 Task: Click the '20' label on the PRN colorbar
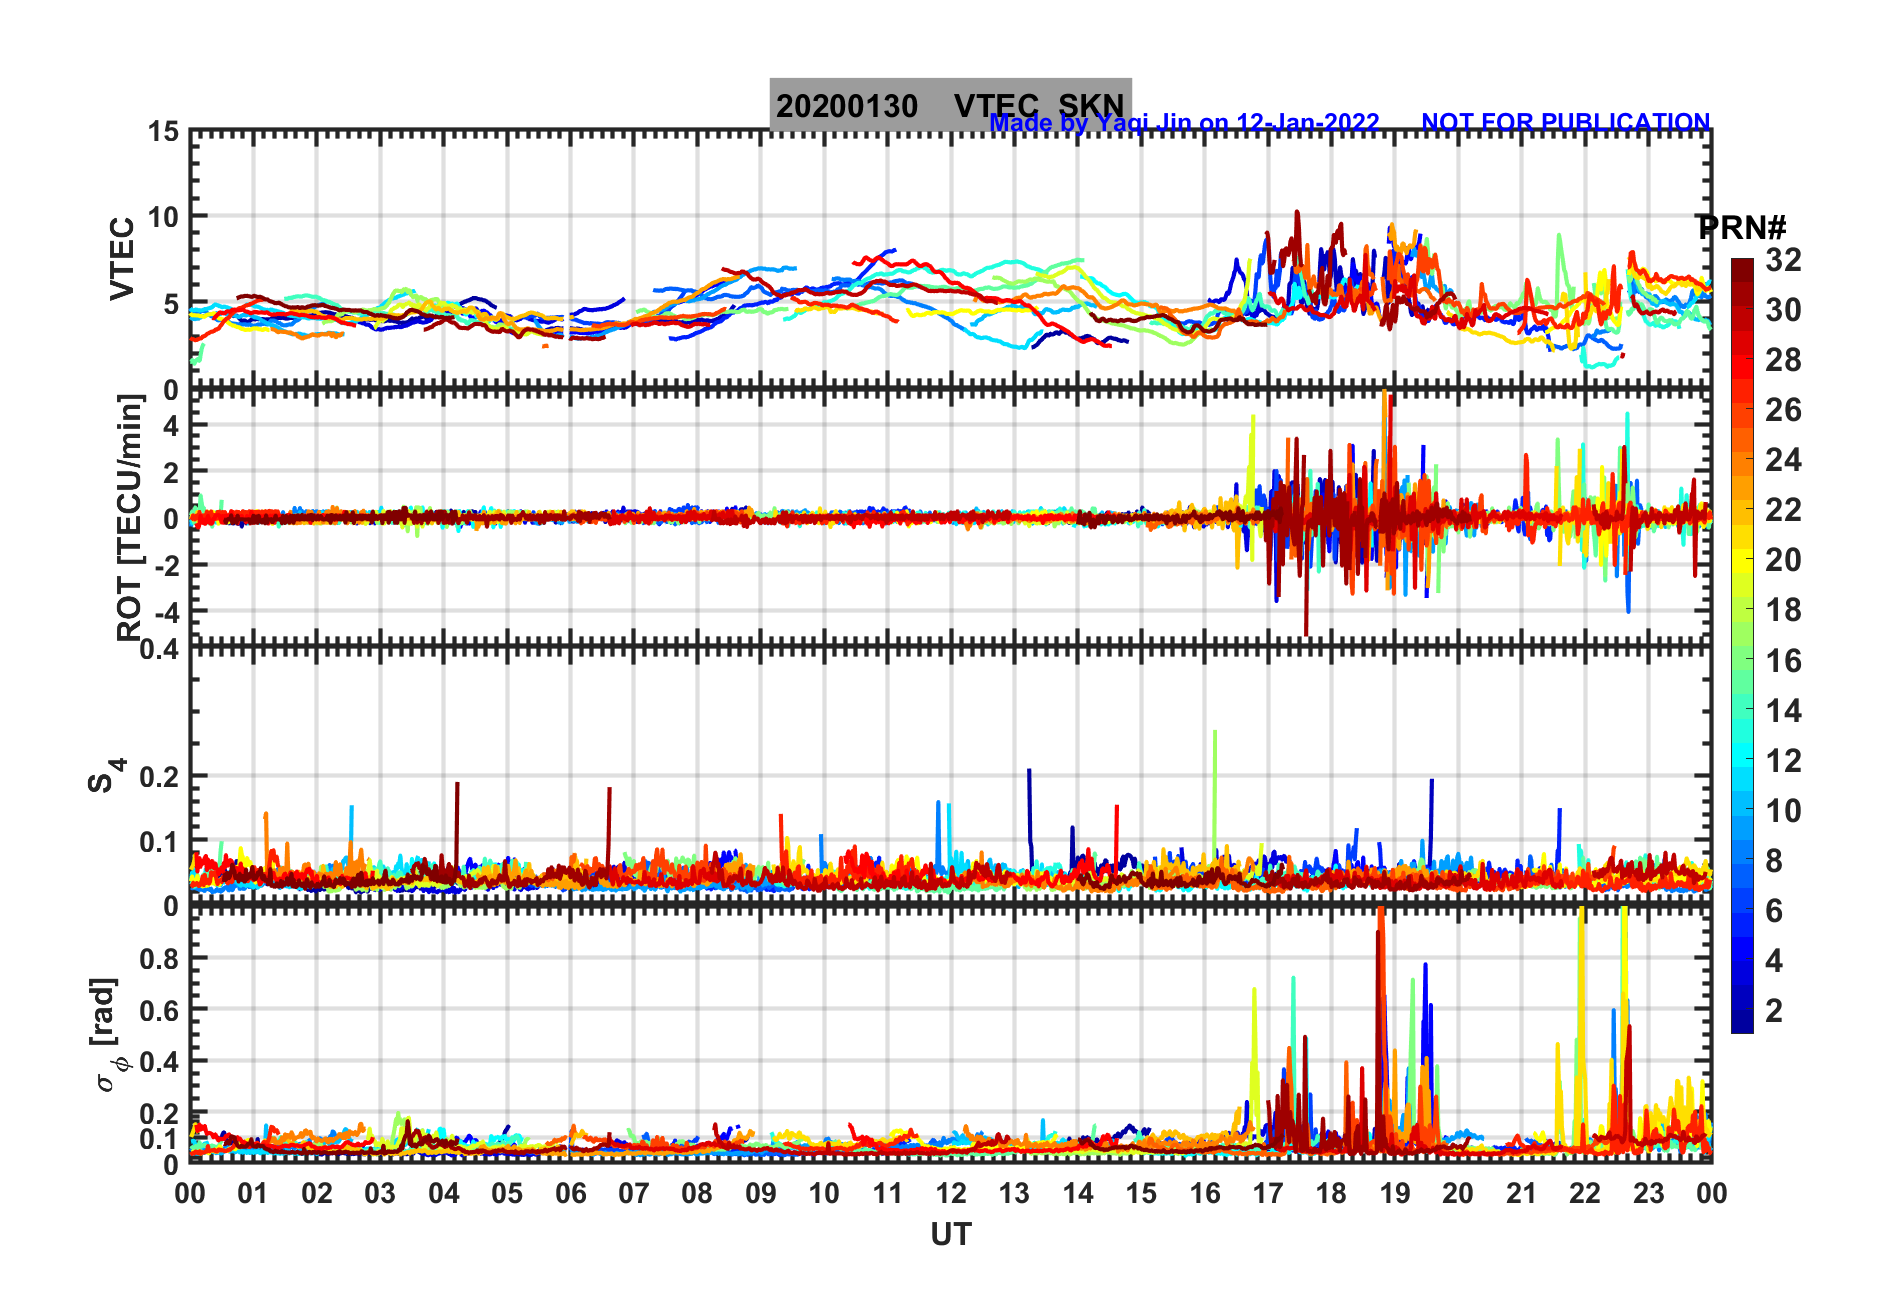[x=1783, y=560]
